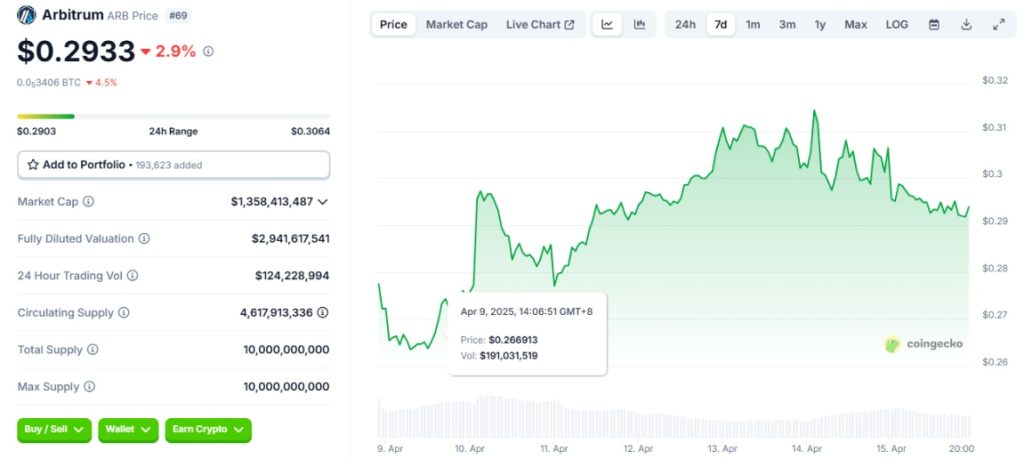This screenshot has height=459, width=1024.
Task: Select the Max time range
Action: (x=856, y=25)
